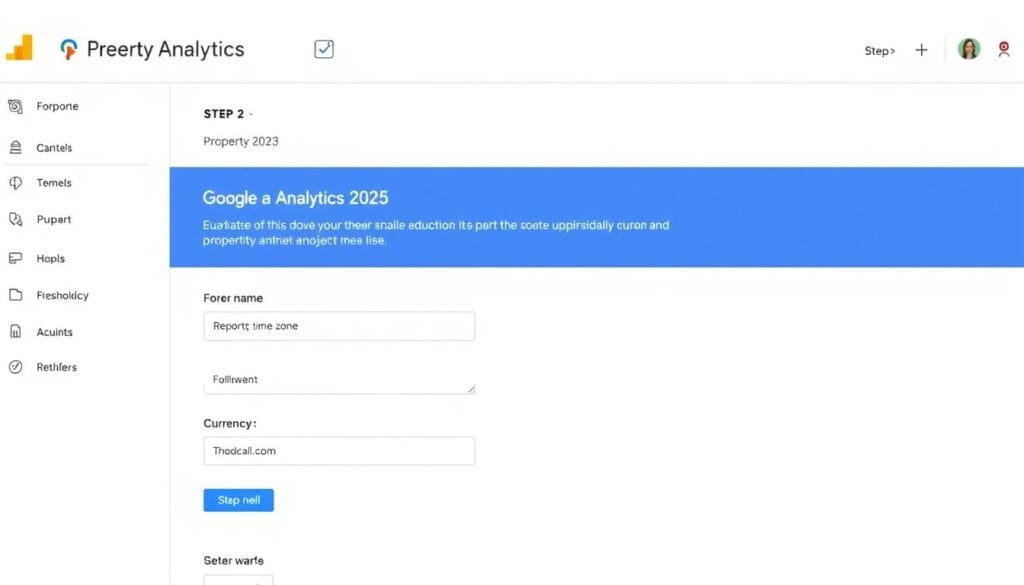Viewport: 1024px width, 585px height.
Task: Click the Report time zone input field
Action: coord(339,326)
